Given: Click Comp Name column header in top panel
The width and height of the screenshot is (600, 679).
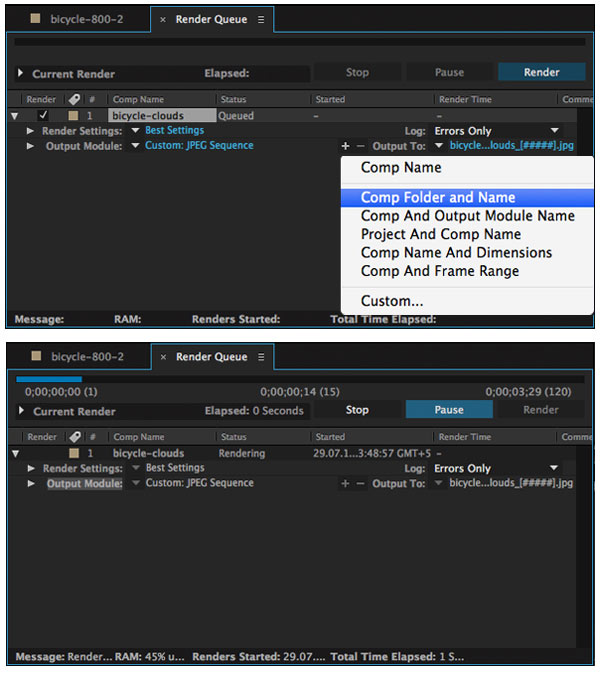Looking at the screenshot, I should 138,100.
